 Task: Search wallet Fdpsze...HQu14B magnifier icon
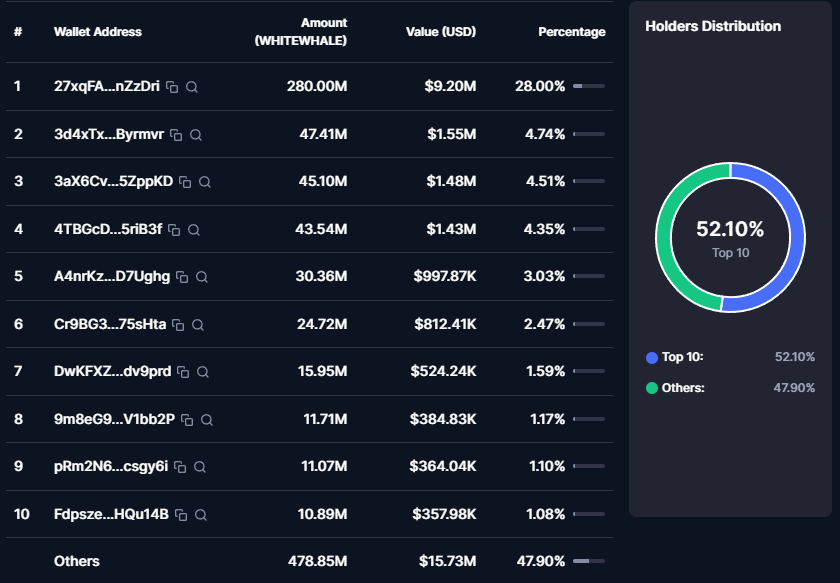click(201, 515)
